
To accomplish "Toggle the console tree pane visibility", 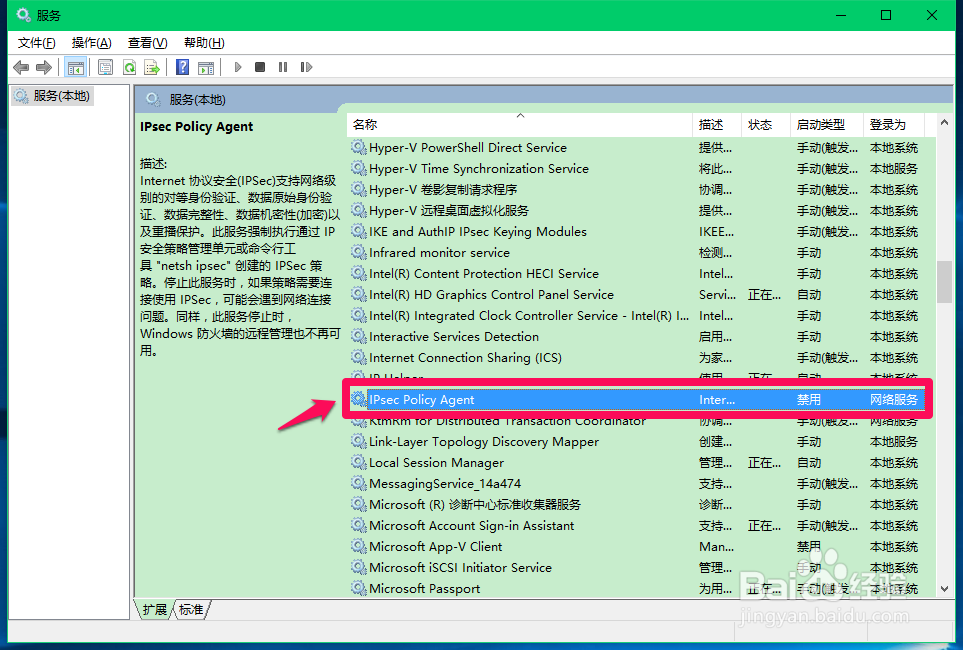I will click(76, 66).
